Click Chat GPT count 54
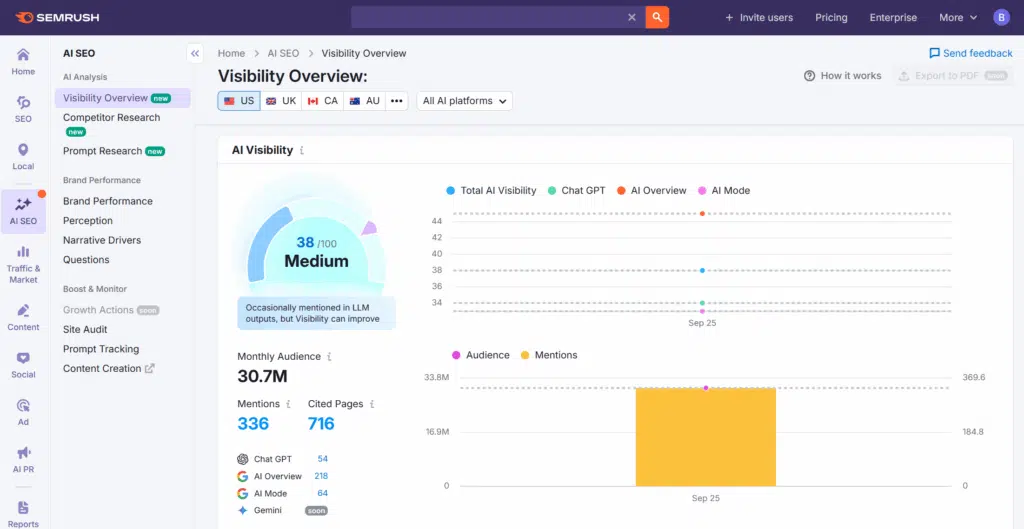The width and height of the screenshot is (1024, 529). click(323, 459)
